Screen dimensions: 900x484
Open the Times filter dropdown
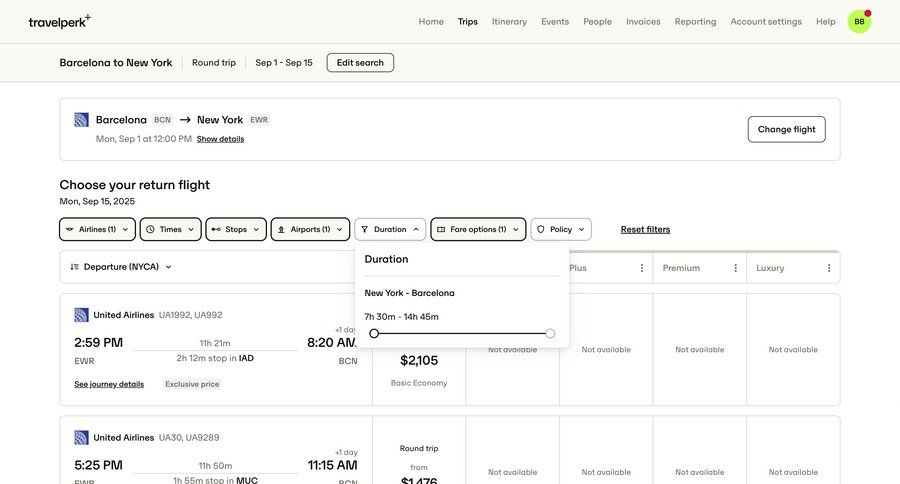(170, 229)
